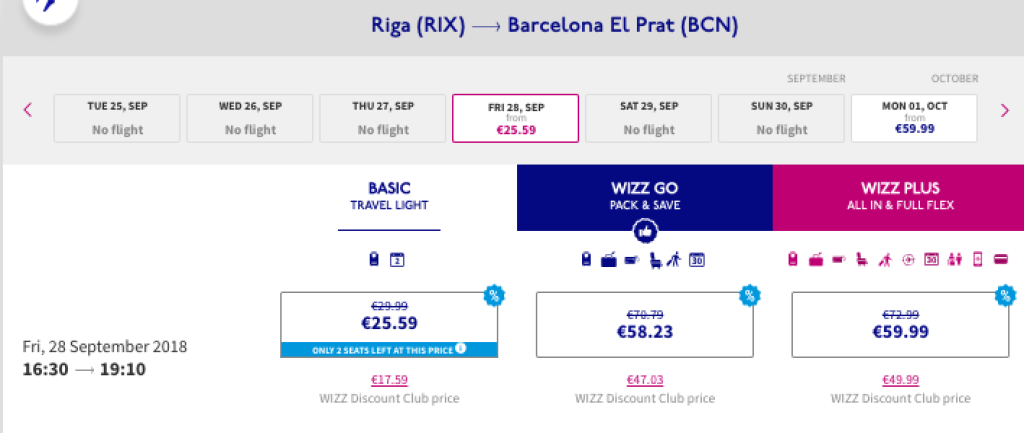The image size is (1024, 433).
Task: Click the WIZZ PLUS column header
Action: point(898,197)
